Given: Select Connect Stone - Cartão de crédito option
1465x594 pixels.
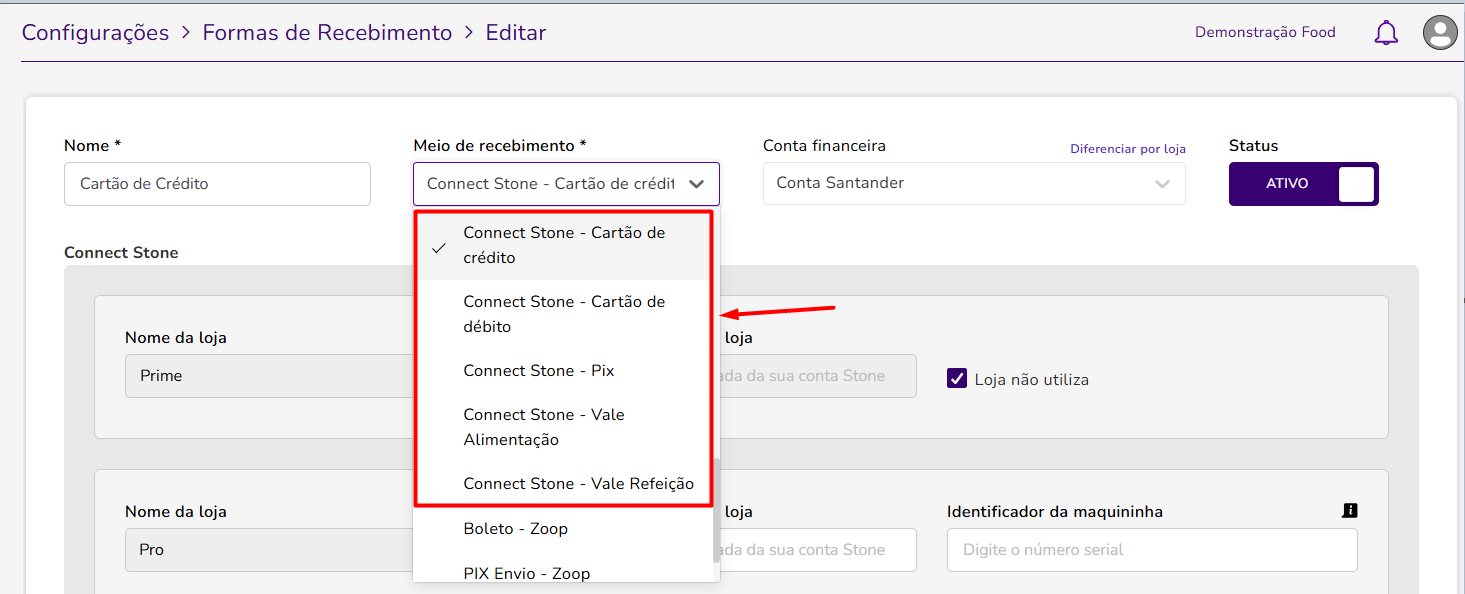Looking at the screenshot, I should click(x=566, y=245).
